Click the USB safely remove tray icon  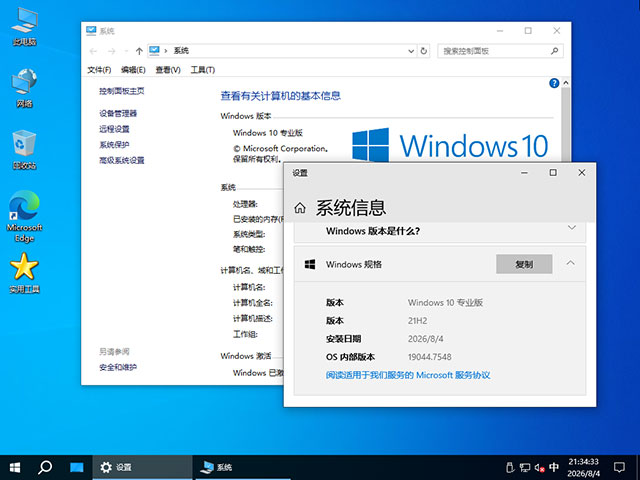509,467
